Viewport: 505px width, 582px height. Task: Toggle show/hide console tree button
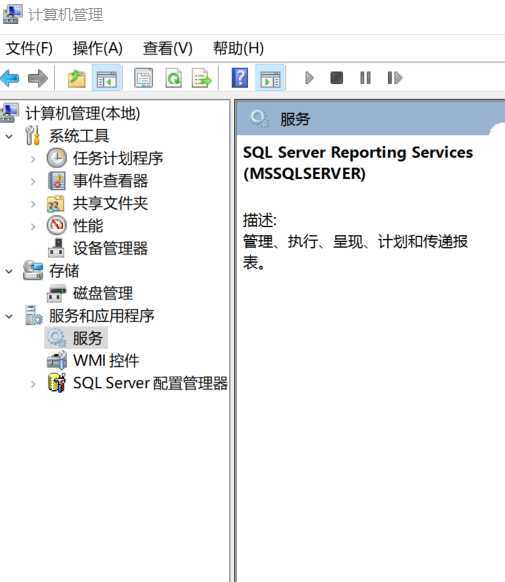pyautogui.click(x=106, y=78)
